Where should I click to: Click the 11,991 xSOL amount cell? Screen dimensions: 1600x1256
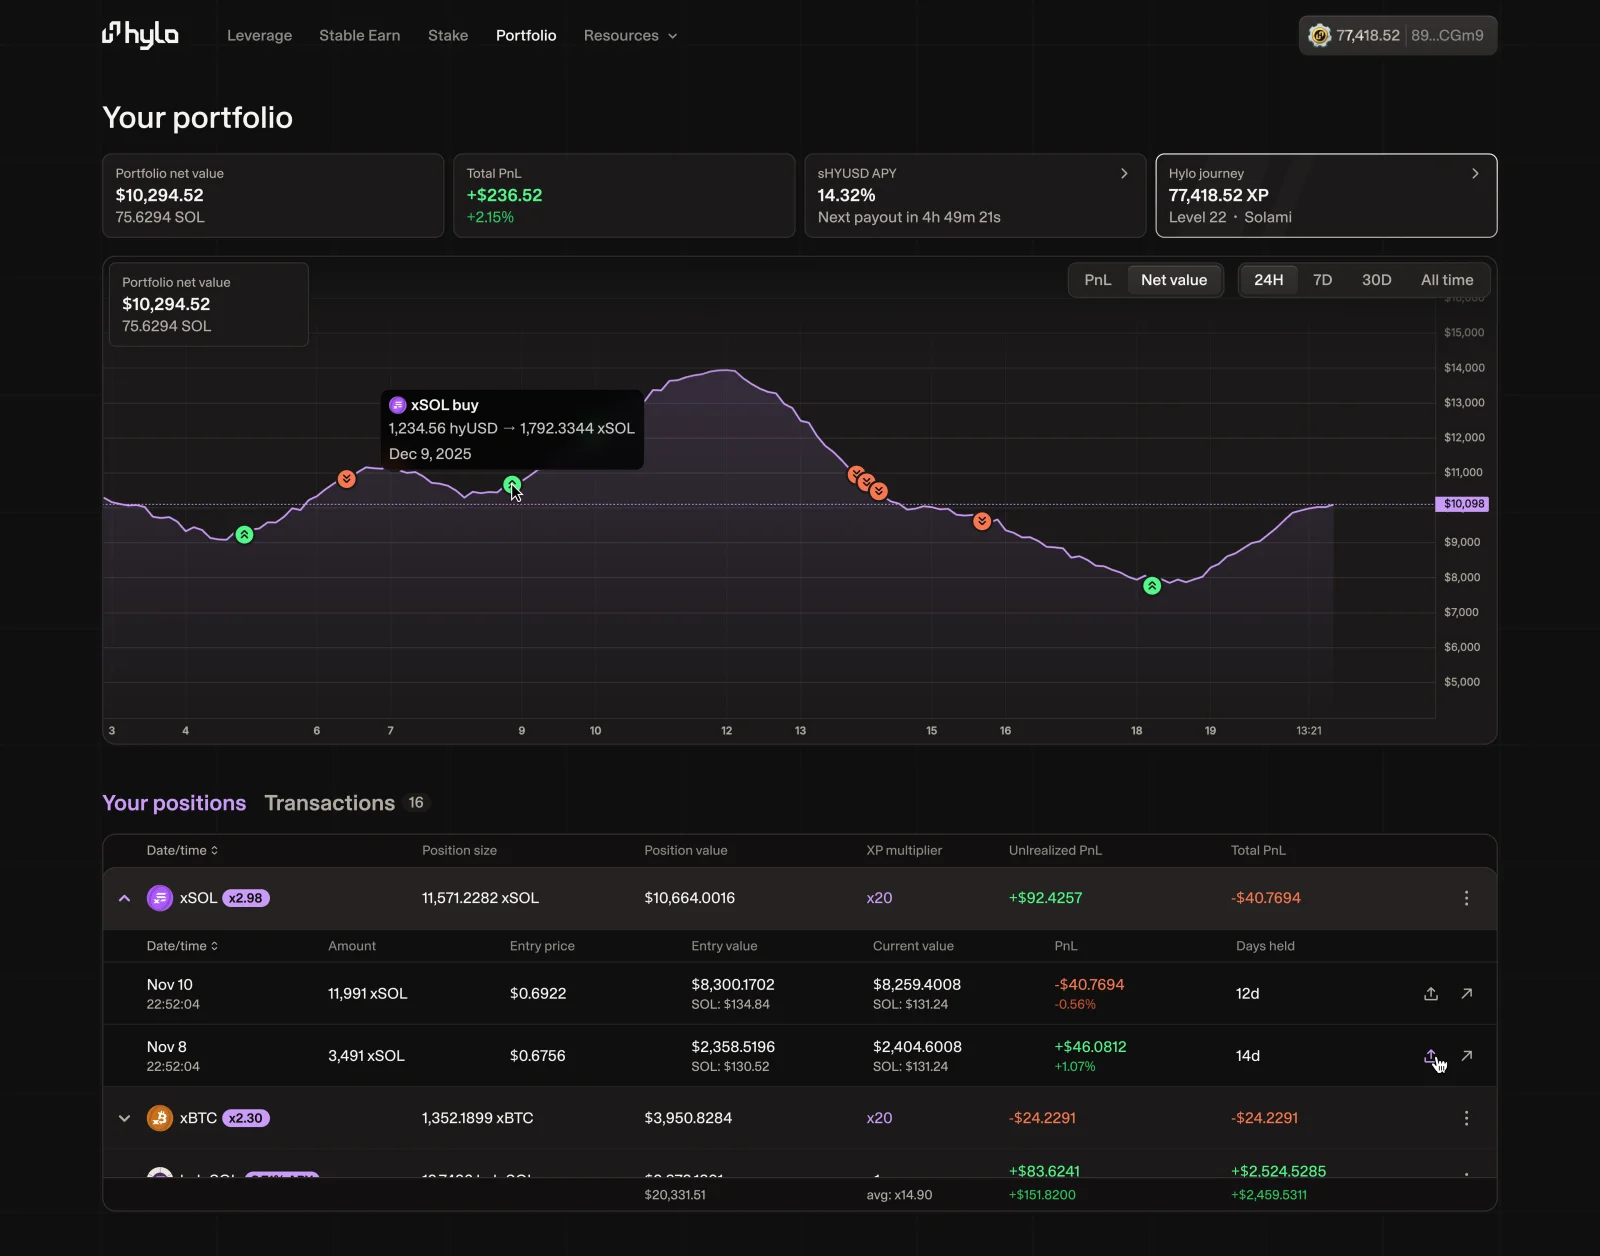pos(367,994)
